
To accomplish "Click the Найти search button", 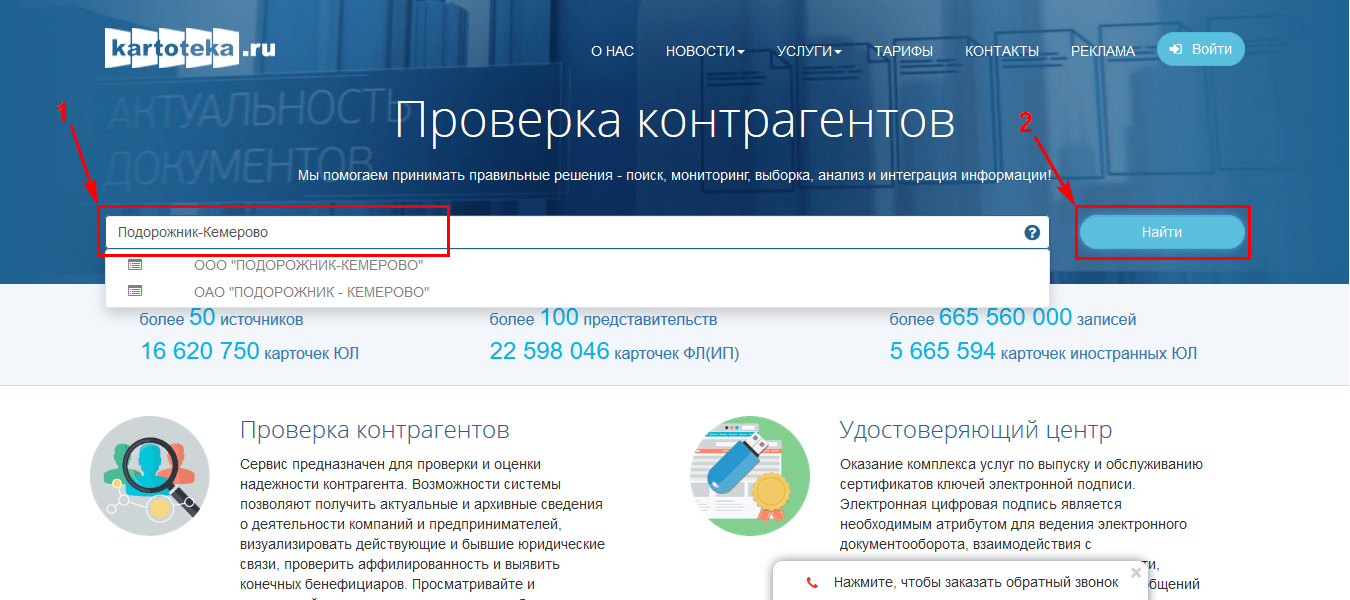I will 1162,232.
